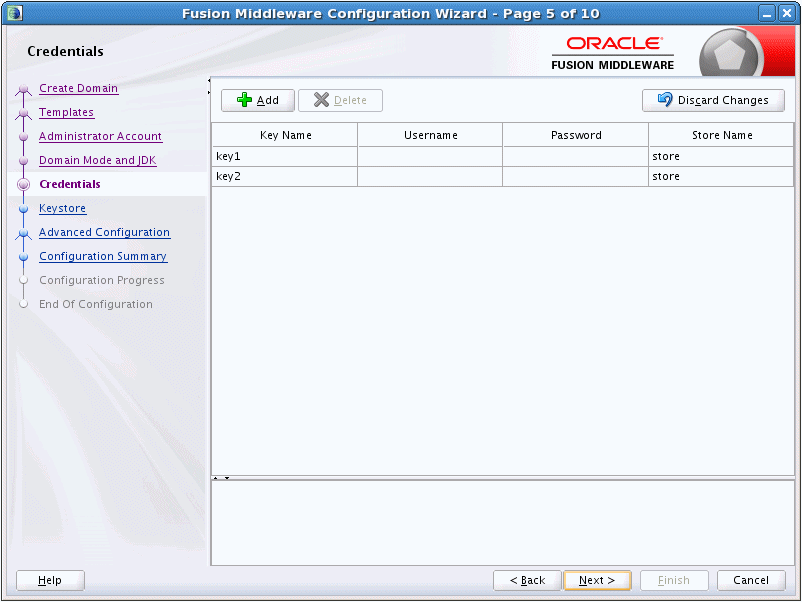Click the blue undo Discard Changes icon
Screen dimensions: 802x602
click(665, 99)
